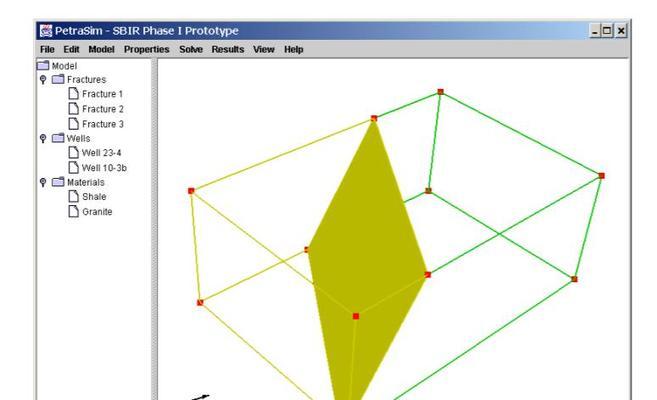657x400 pixels.
Task: Click the Granite document icon
Action: pyautogui.click(x=73, y=212)
